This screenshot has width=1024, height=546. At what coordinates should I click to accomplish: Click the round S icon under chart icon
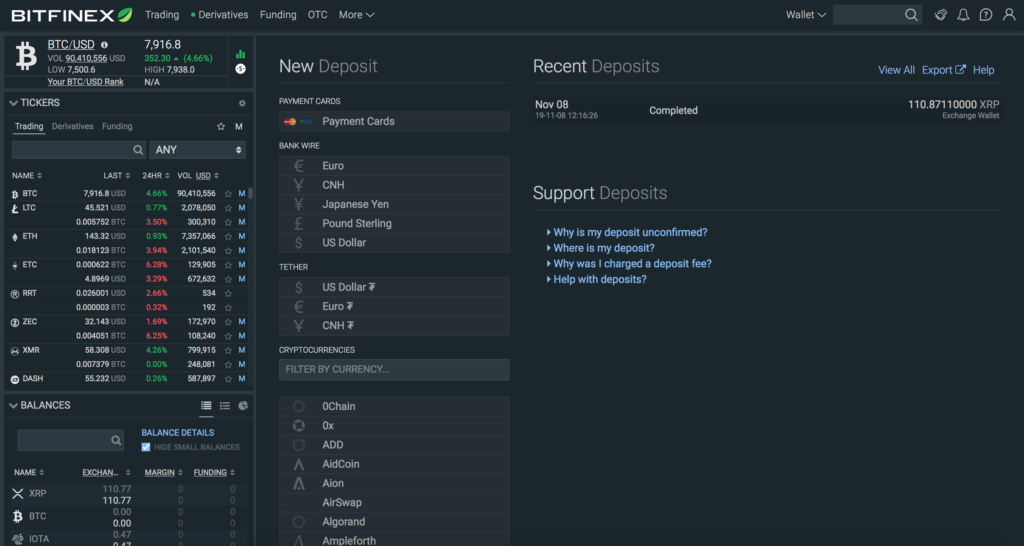tap(240, 69)
